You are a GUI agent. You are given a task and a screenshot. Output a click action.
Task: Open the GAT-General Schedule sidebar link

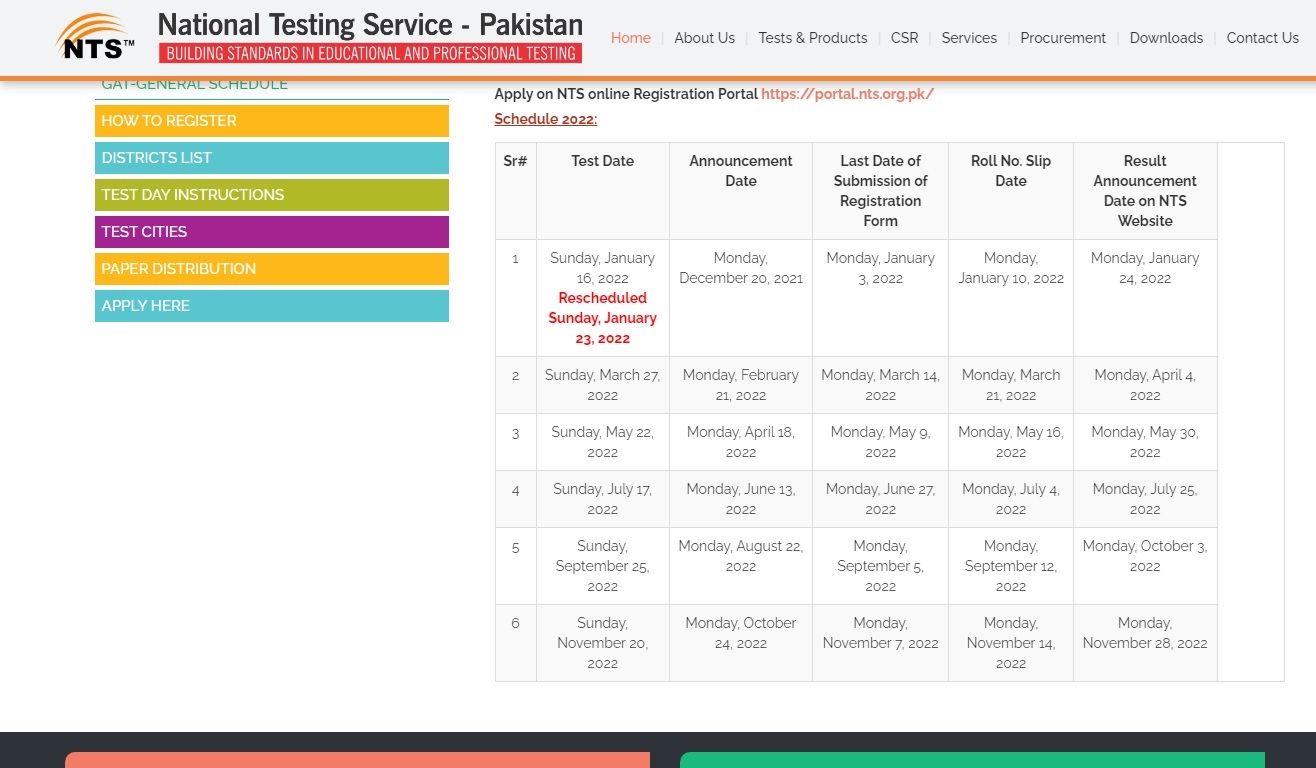click(x=195, y=86)
